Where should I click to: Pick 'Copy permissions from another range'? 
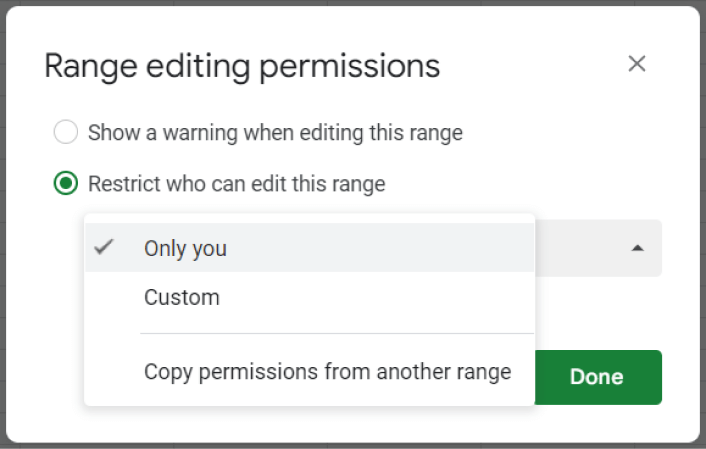tap(309, 372)
